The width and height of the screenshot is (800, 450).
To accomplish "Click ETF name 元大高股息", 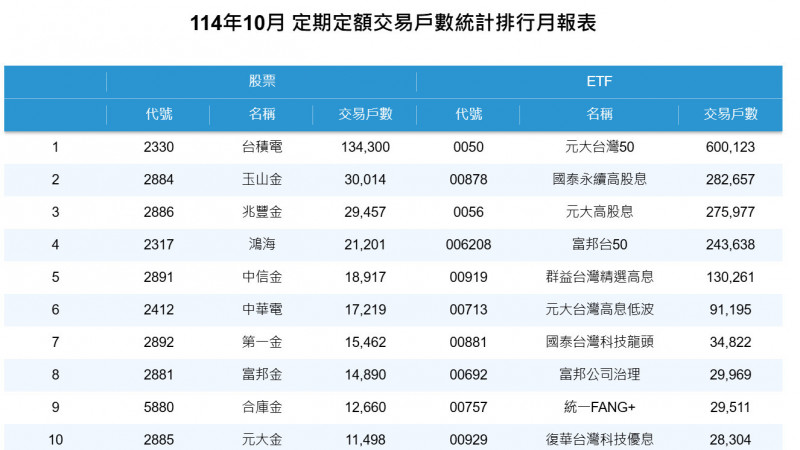I will [x=599, y=212].
